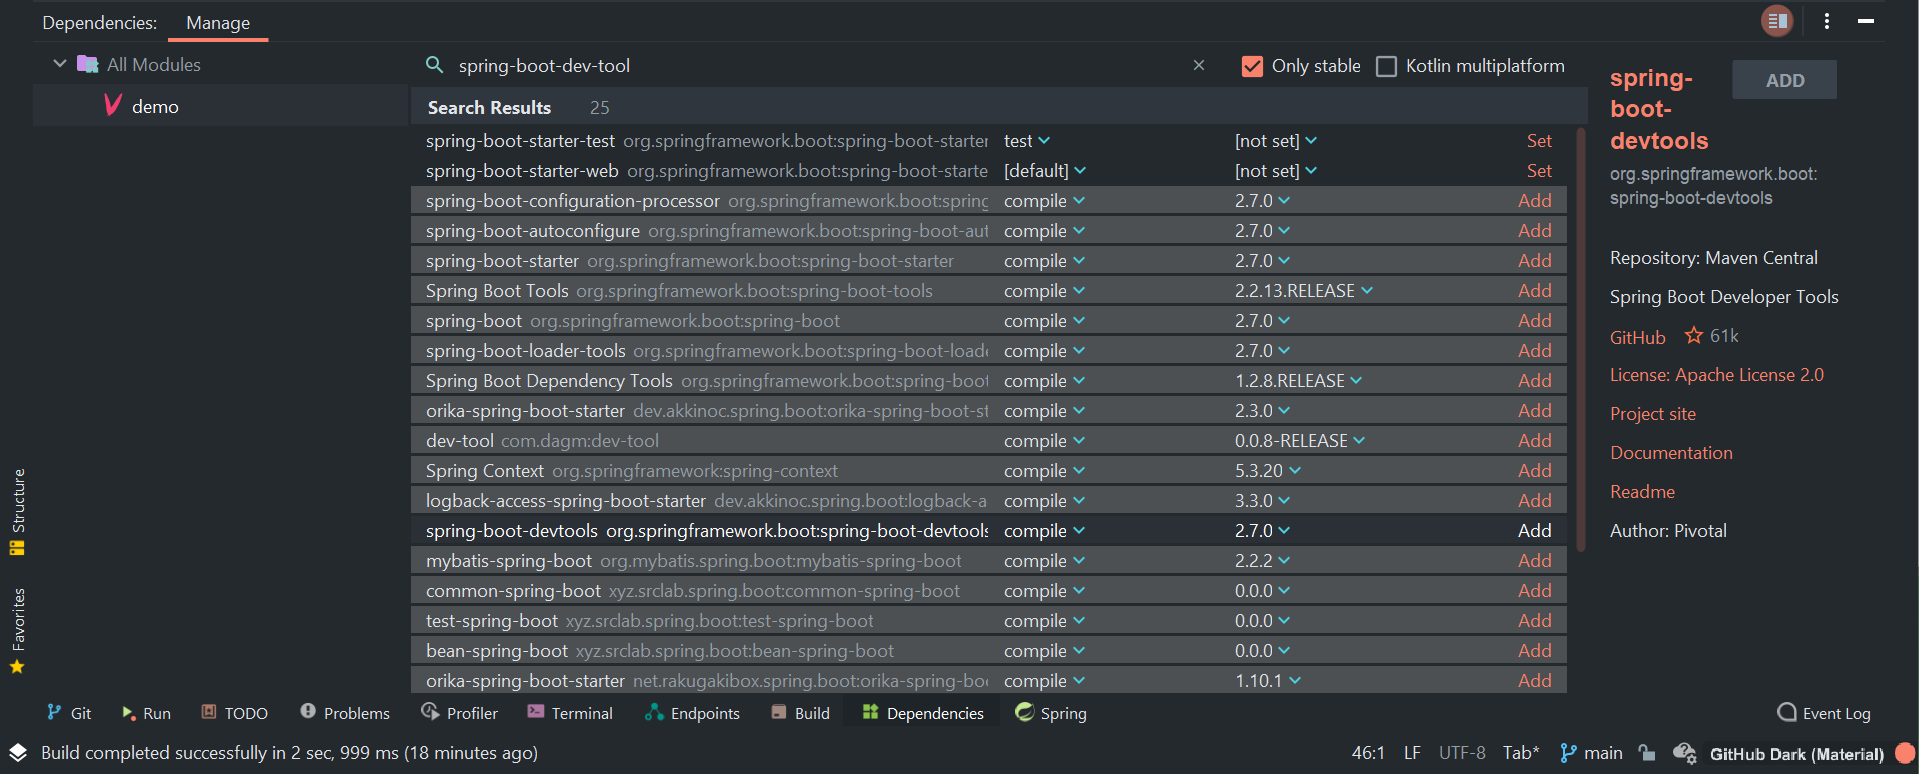Open the Problems tool window
1919x774 pixels.
click(x=345, y=713)
